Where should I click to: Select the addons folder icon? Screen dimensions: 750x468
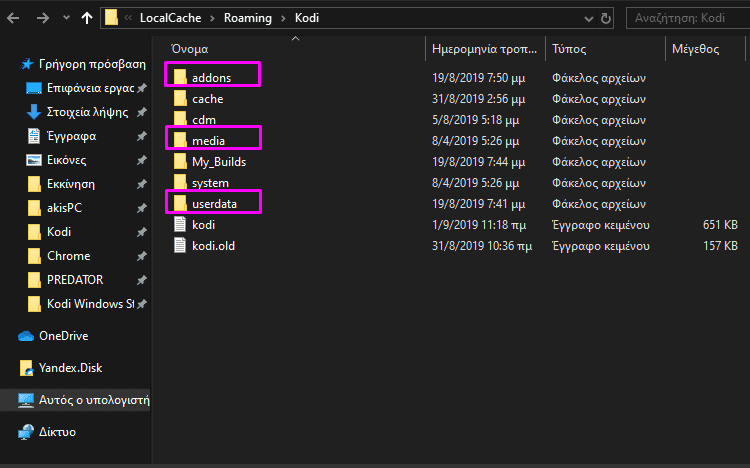click(180, 77)
